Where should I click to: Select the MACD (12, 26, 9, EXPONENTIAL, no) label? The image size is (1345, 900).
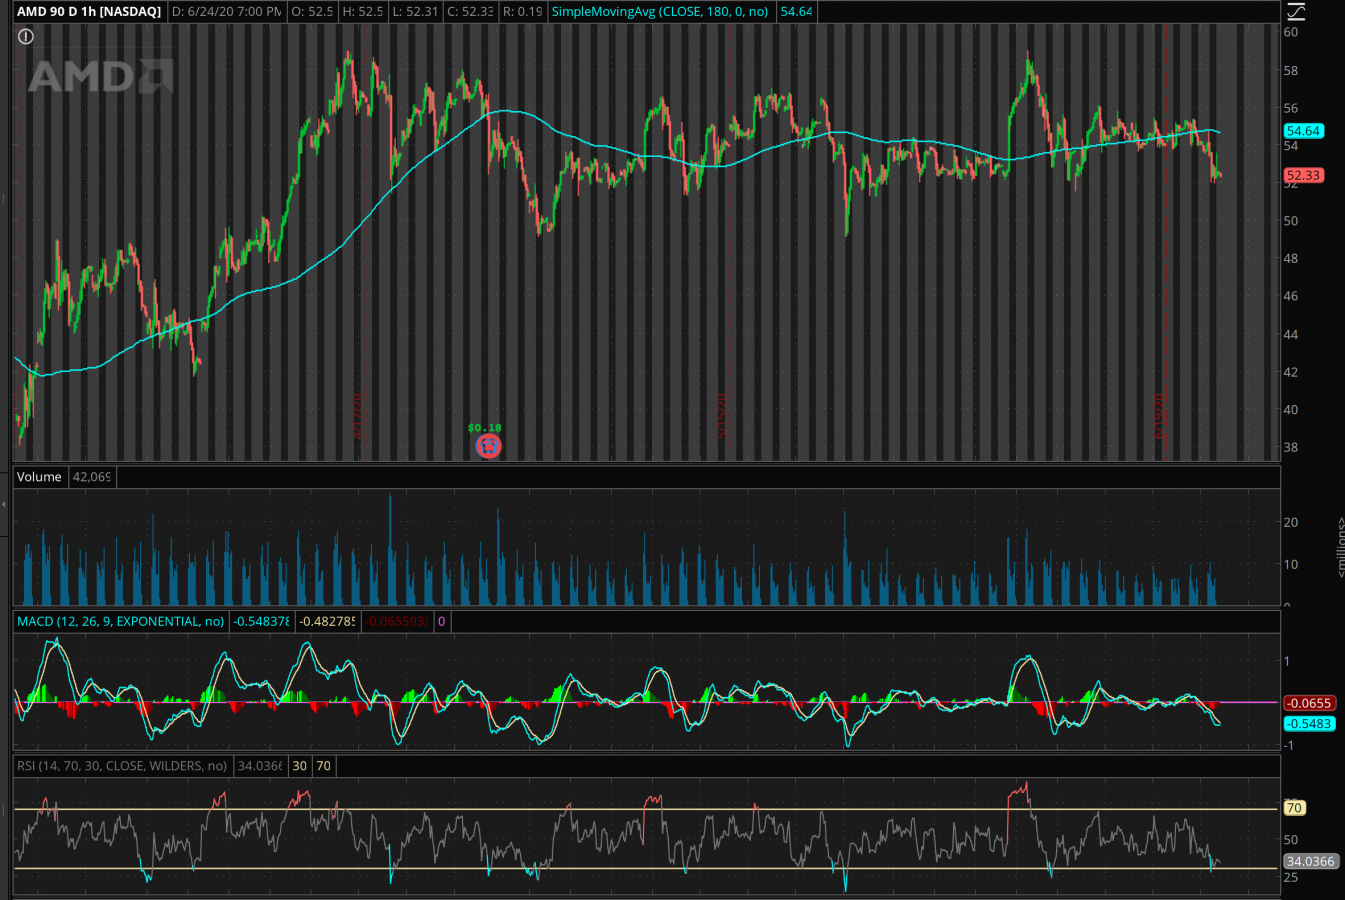121,621
